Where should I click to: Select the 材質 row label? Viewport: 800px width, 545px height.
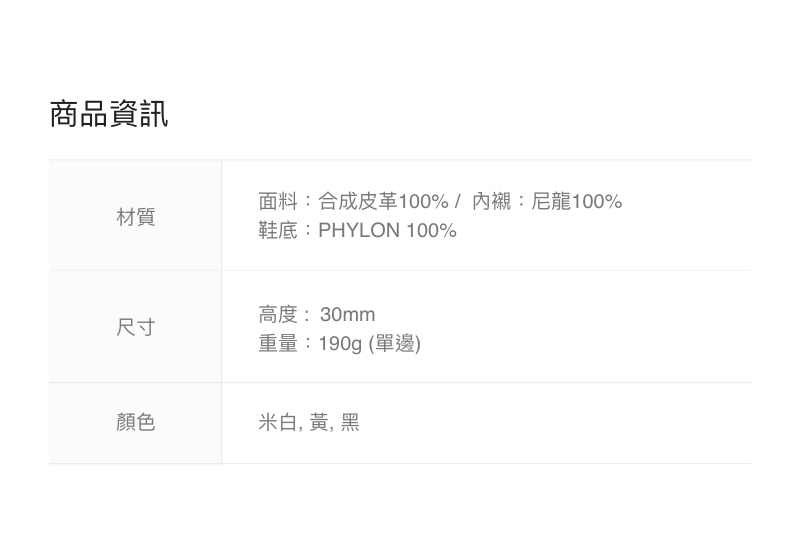click(x=136, y=216)
